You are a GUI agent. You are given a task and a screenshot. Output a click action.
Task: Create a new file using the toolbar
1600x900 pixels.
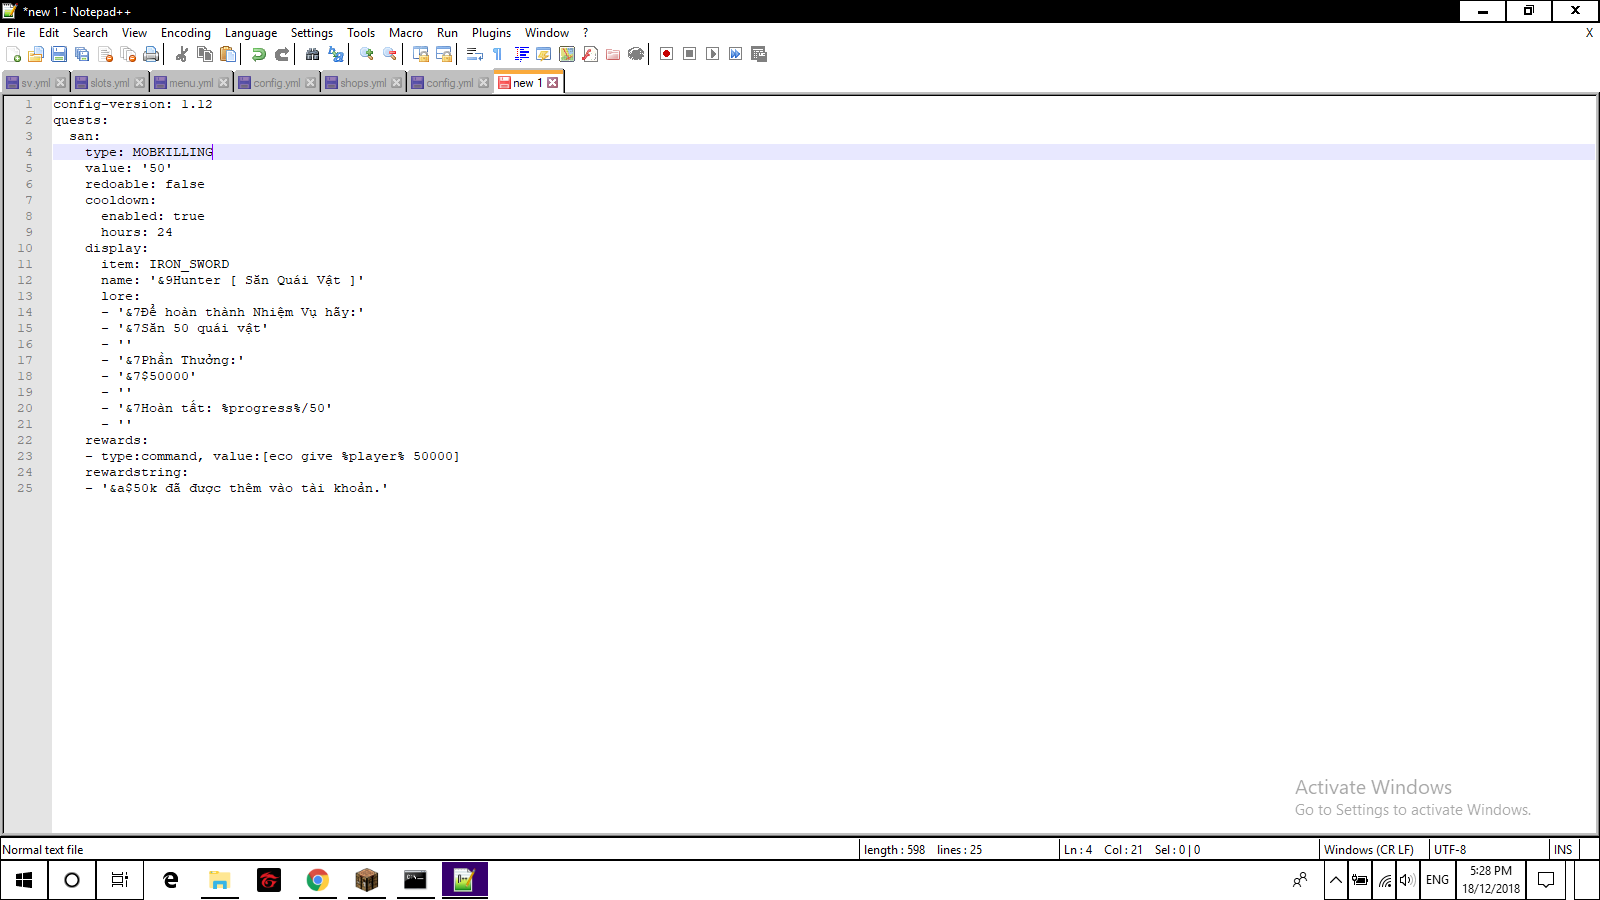click(x=14, y=55)
